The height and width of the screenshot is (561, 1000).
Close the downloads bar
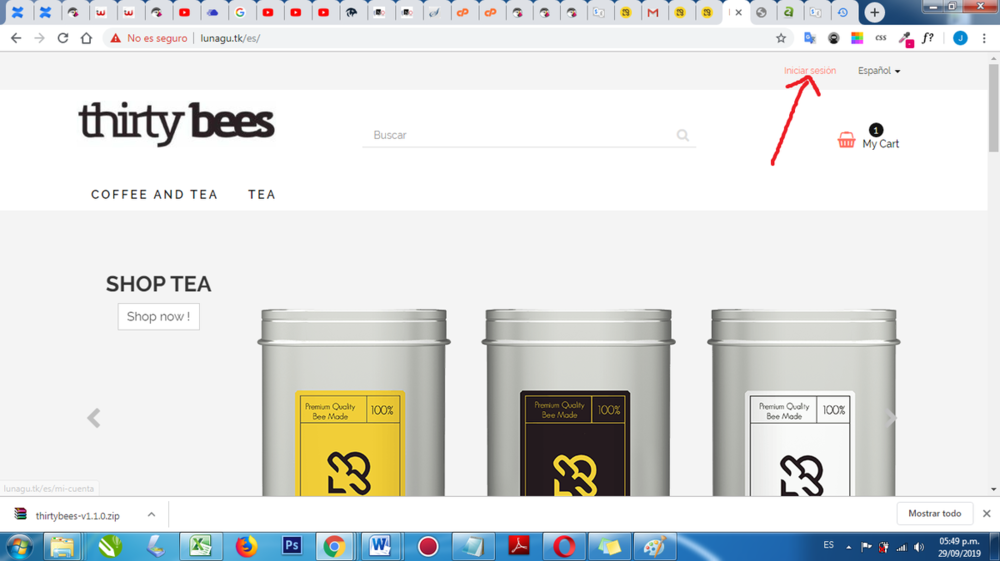[986, 514]
